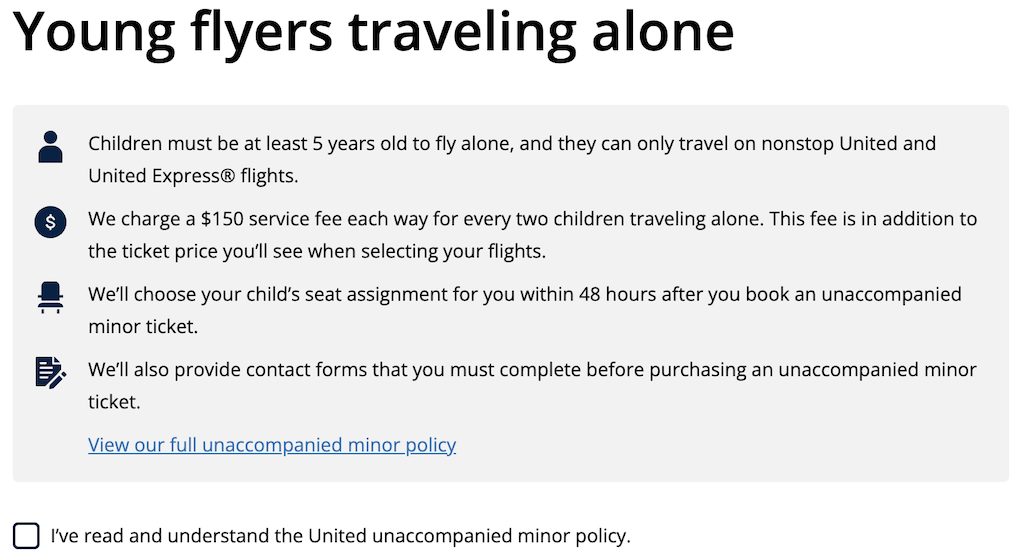
Task: Click the seat icon beside seat assignment
Action: (50, 298)
